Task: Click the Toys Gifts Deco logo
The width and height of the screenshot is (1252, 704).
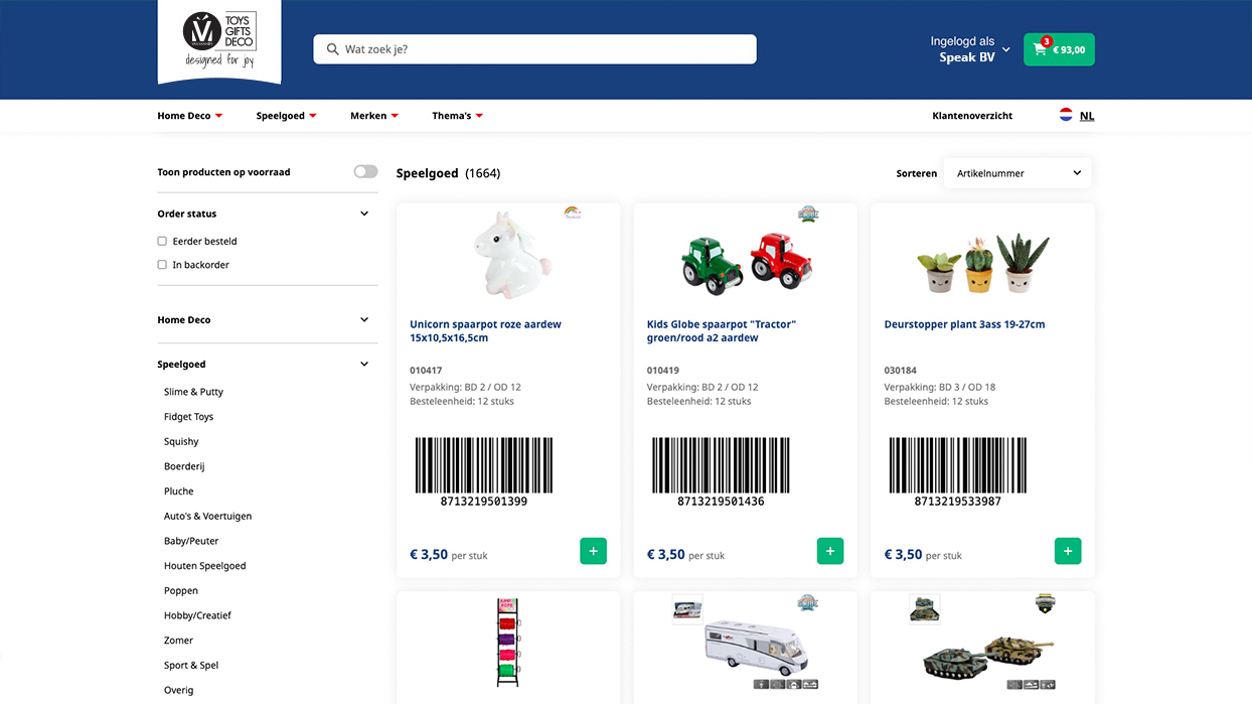Action: tap(220, 40)
